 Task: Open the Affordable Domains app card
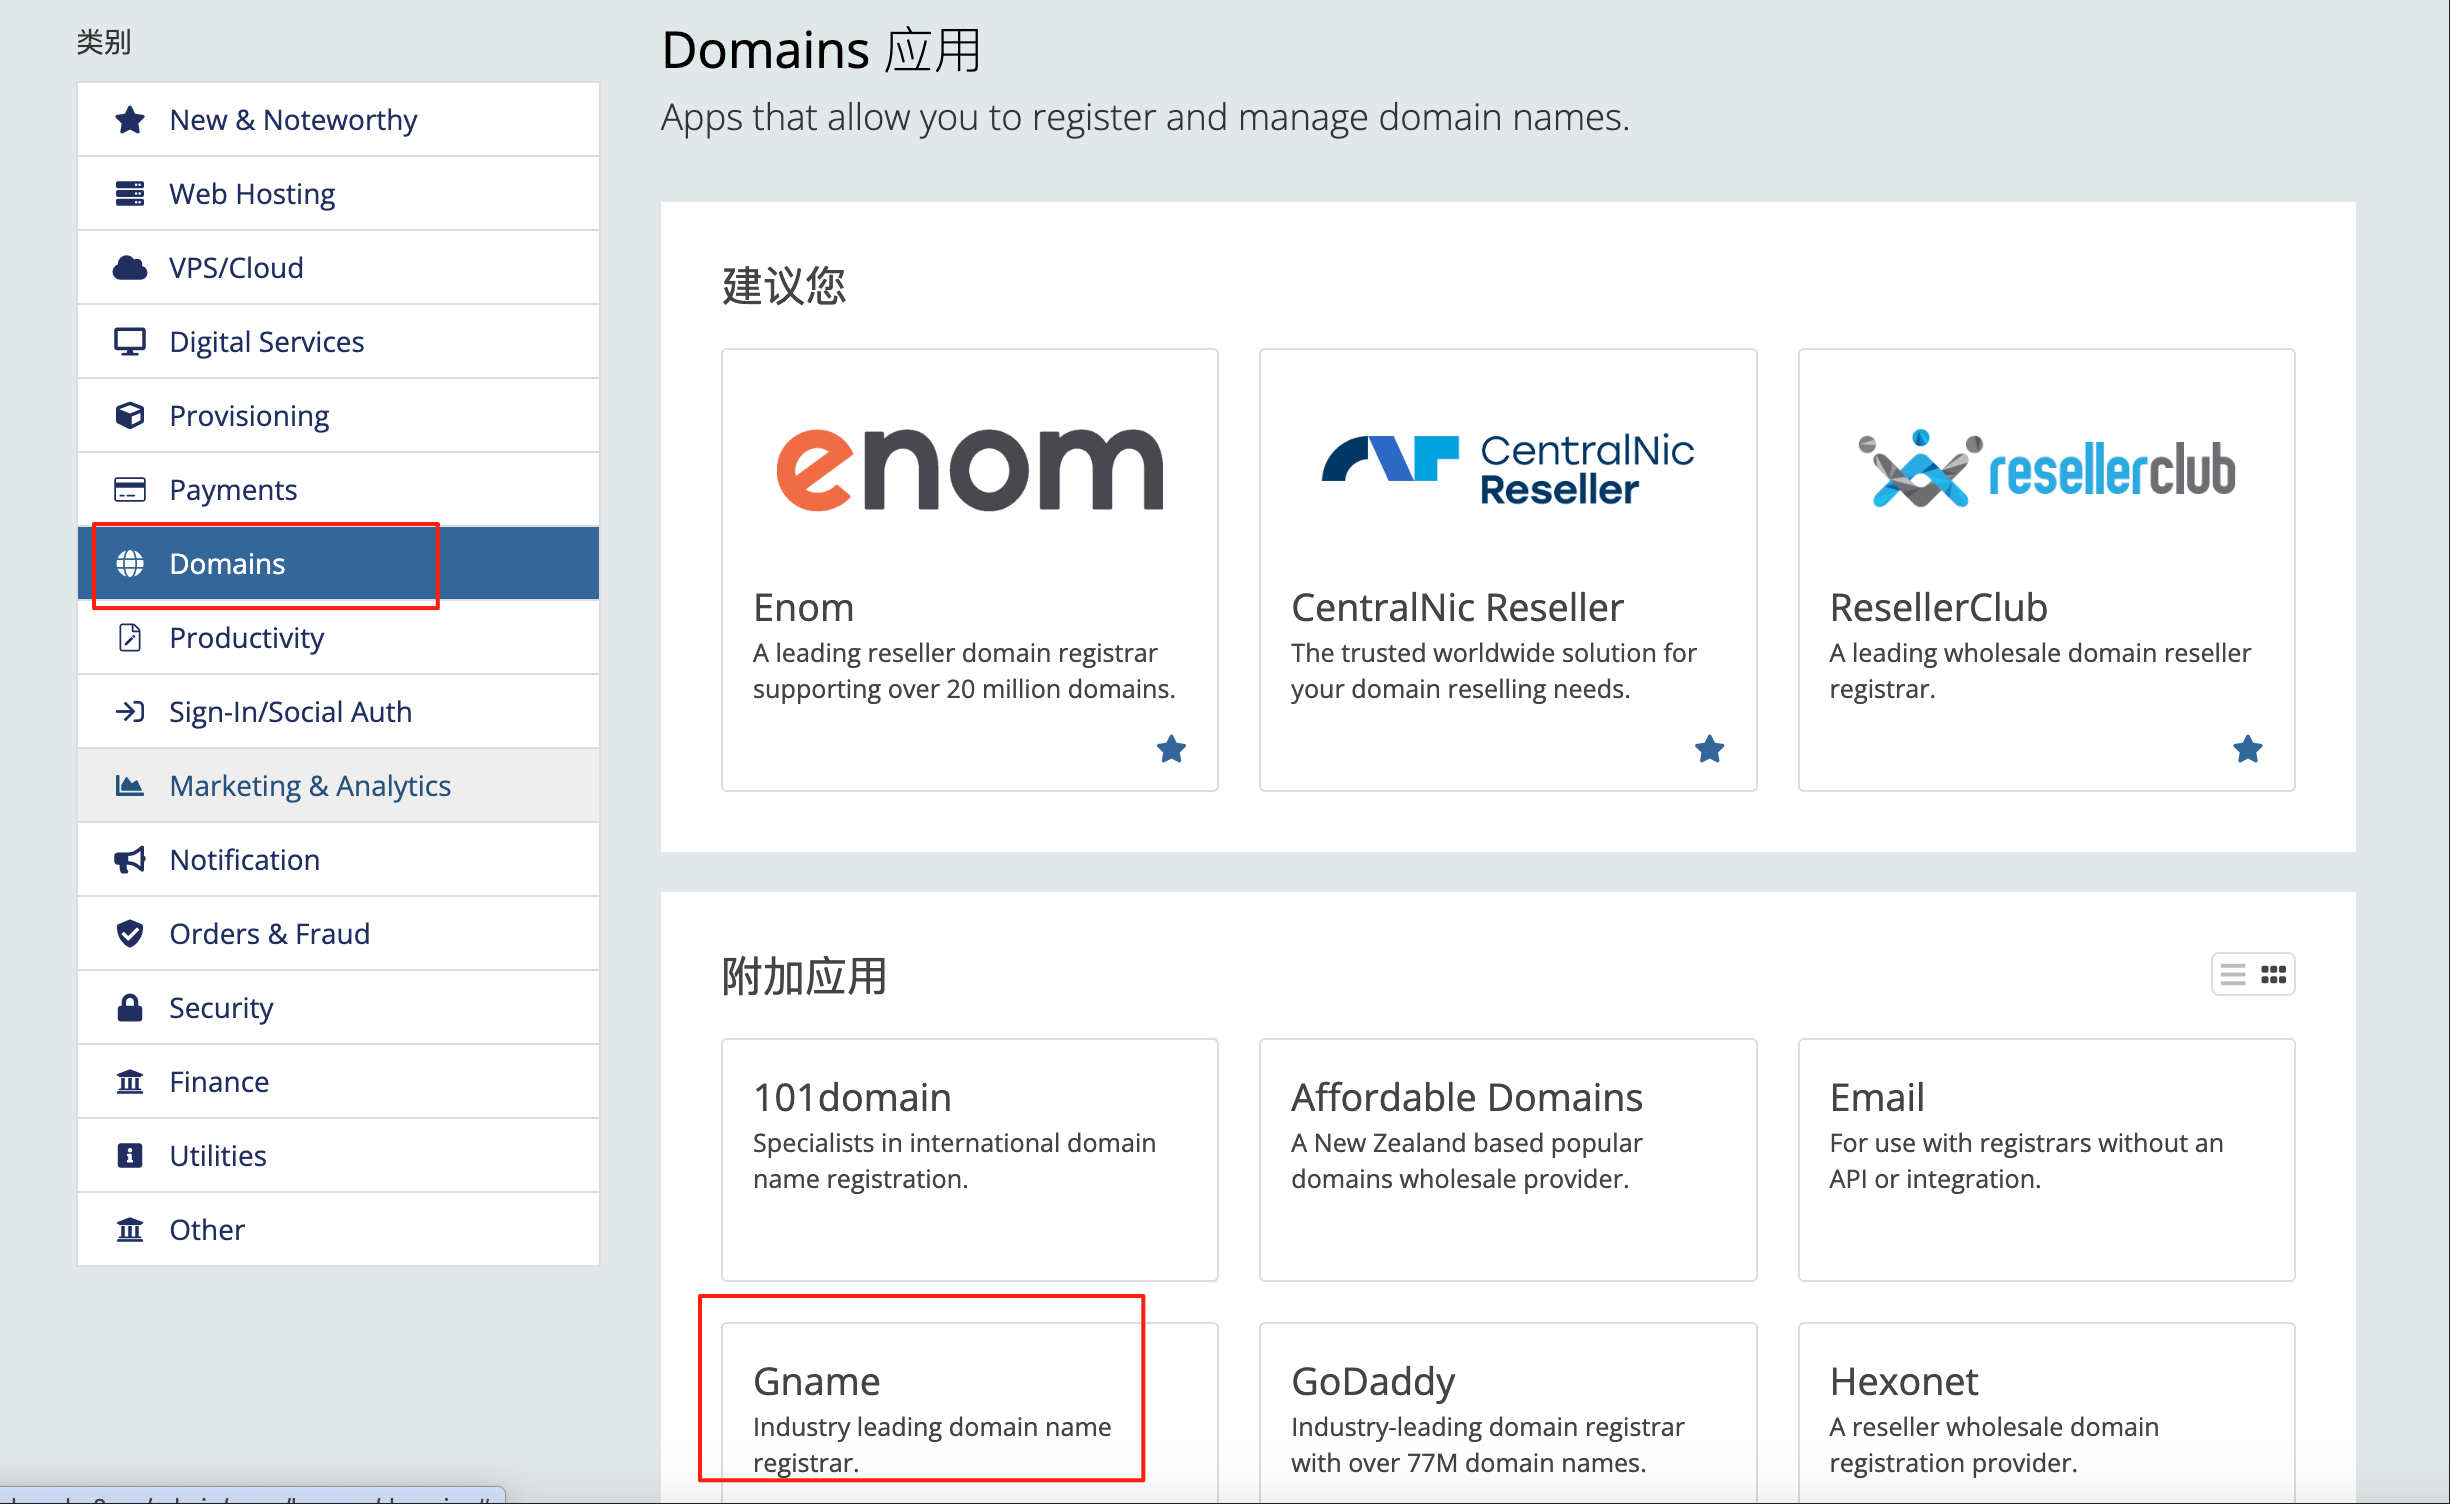1508,1160
